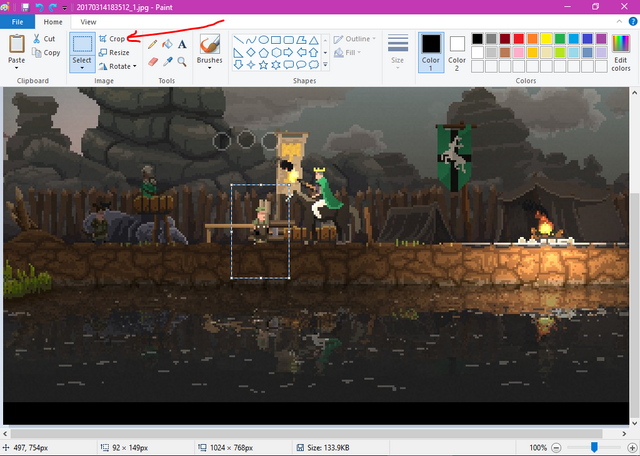This screenshot has height=456, width=640.
Task: Select the Oval shape
Action: [x=264, y=40]
